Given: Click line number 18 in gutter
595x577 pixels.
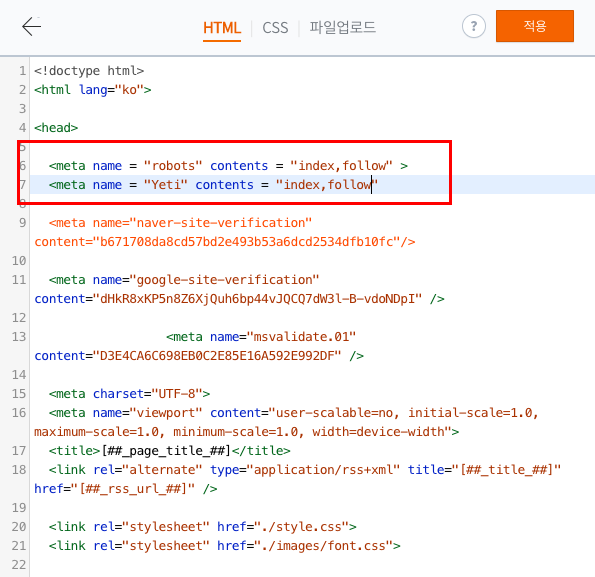Looking at the screenshot, I should 19,470.
